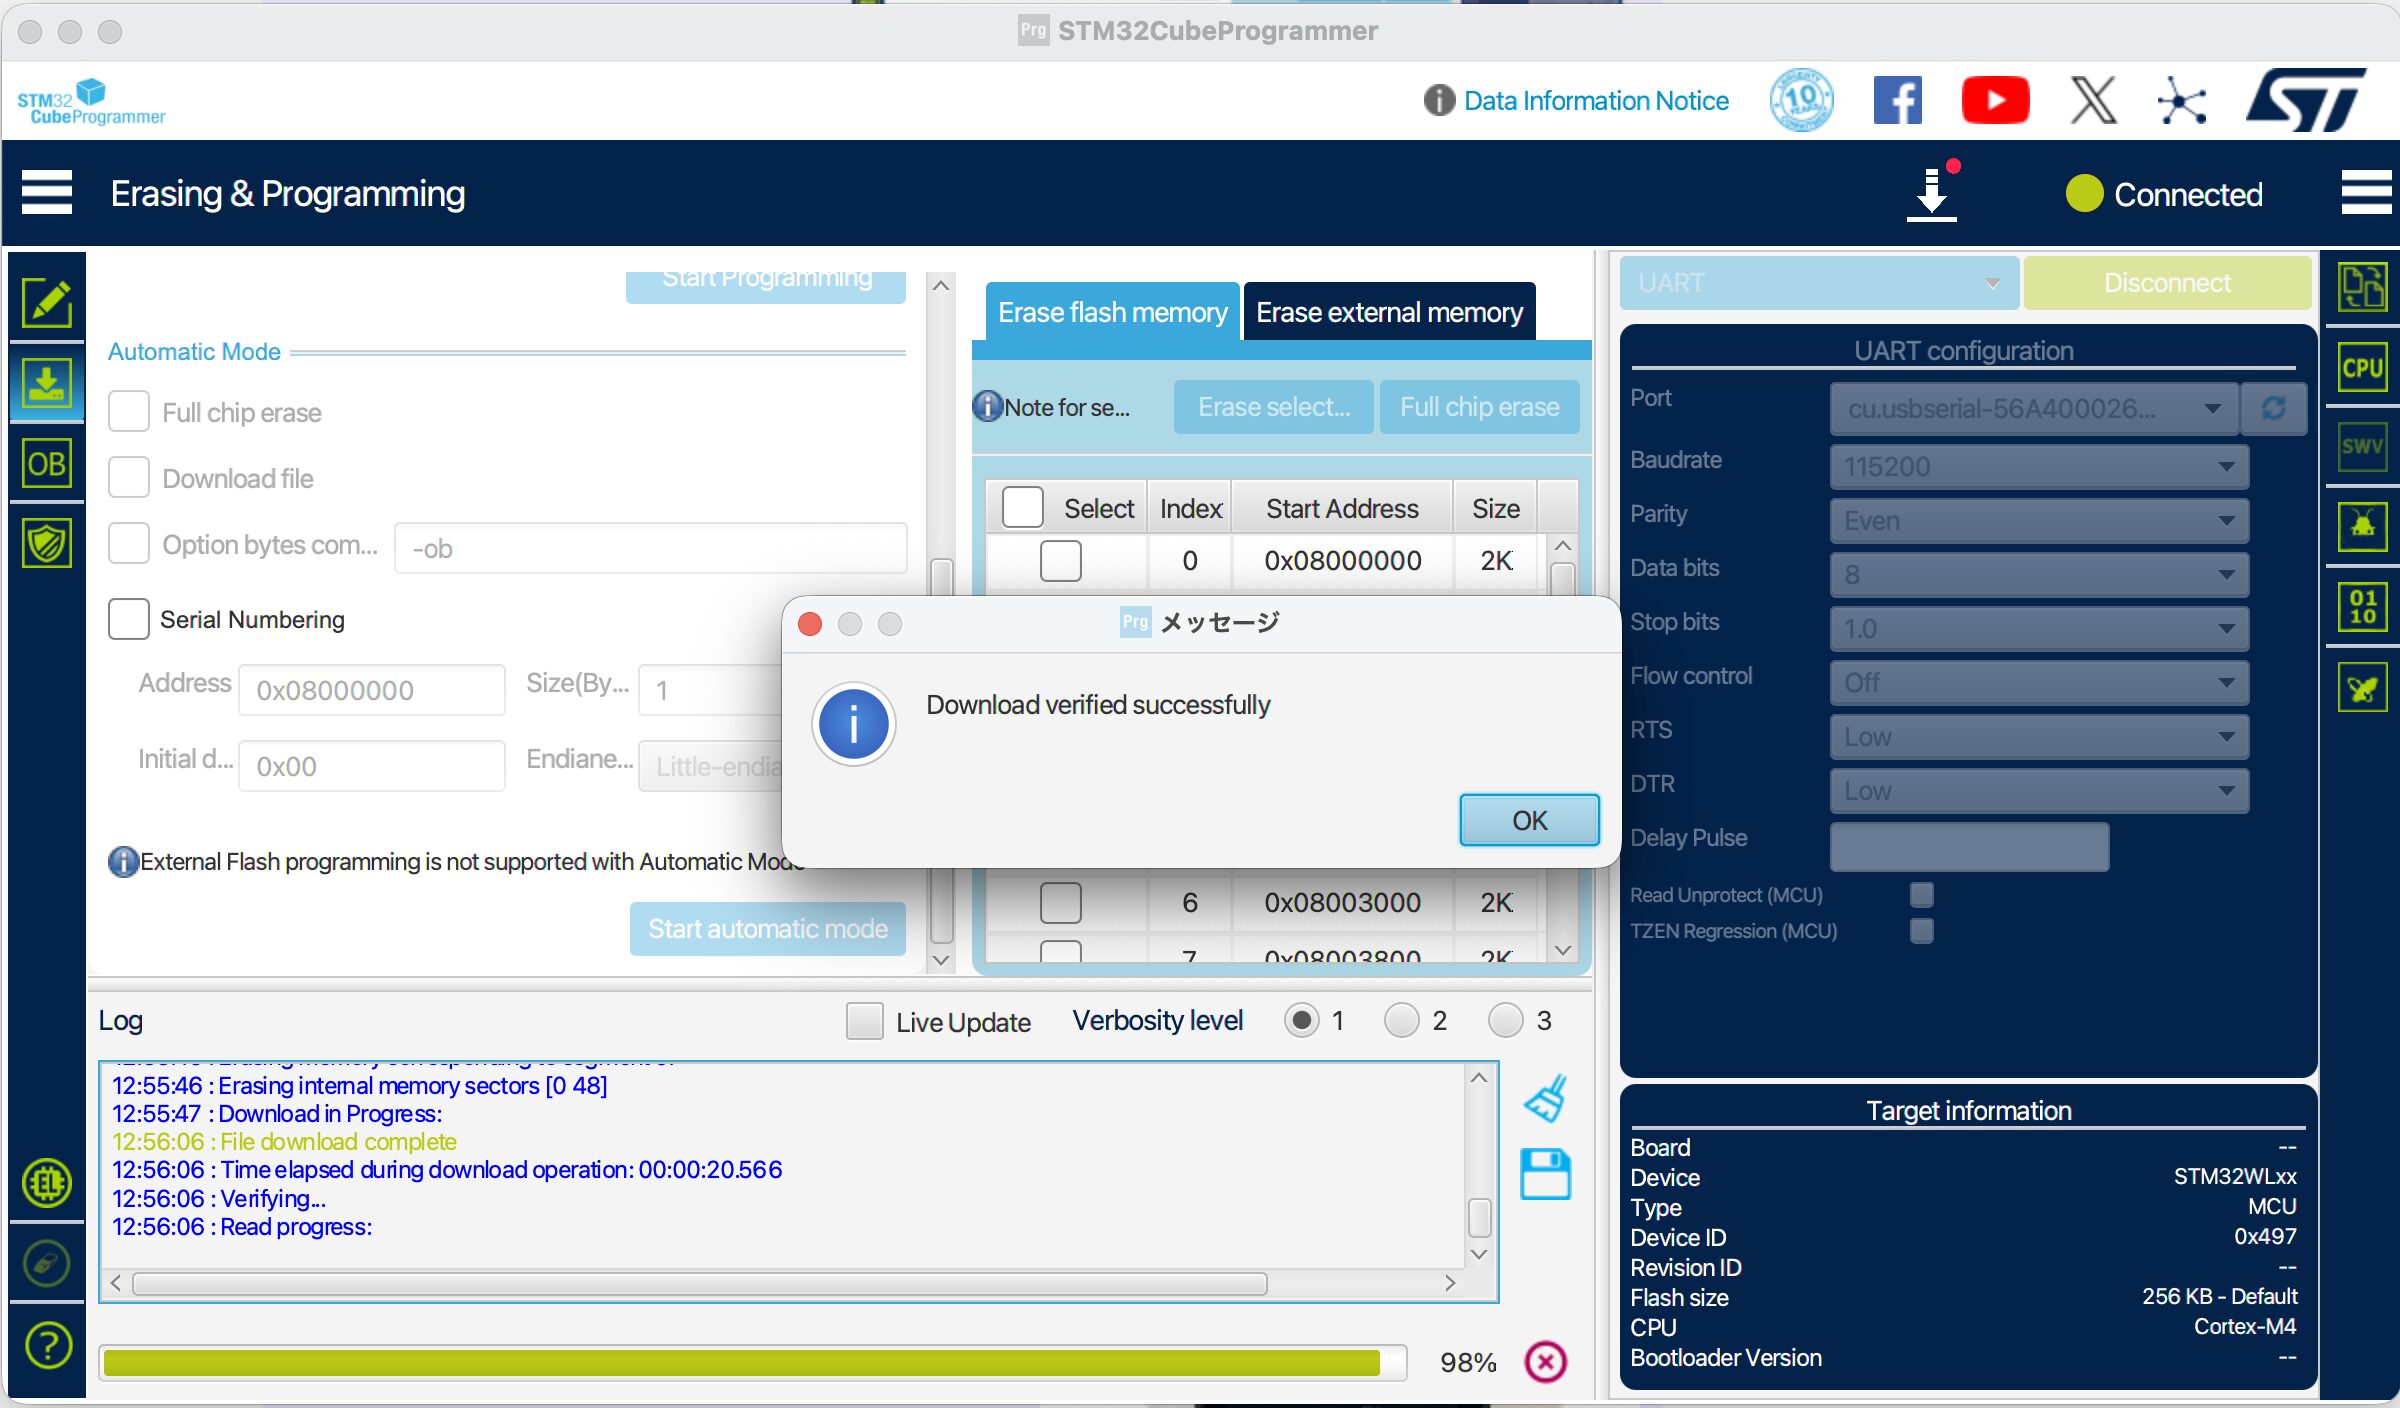Select the Erase flash memory tab
Screen dimensions: 2400x1408
point(1112,312)
